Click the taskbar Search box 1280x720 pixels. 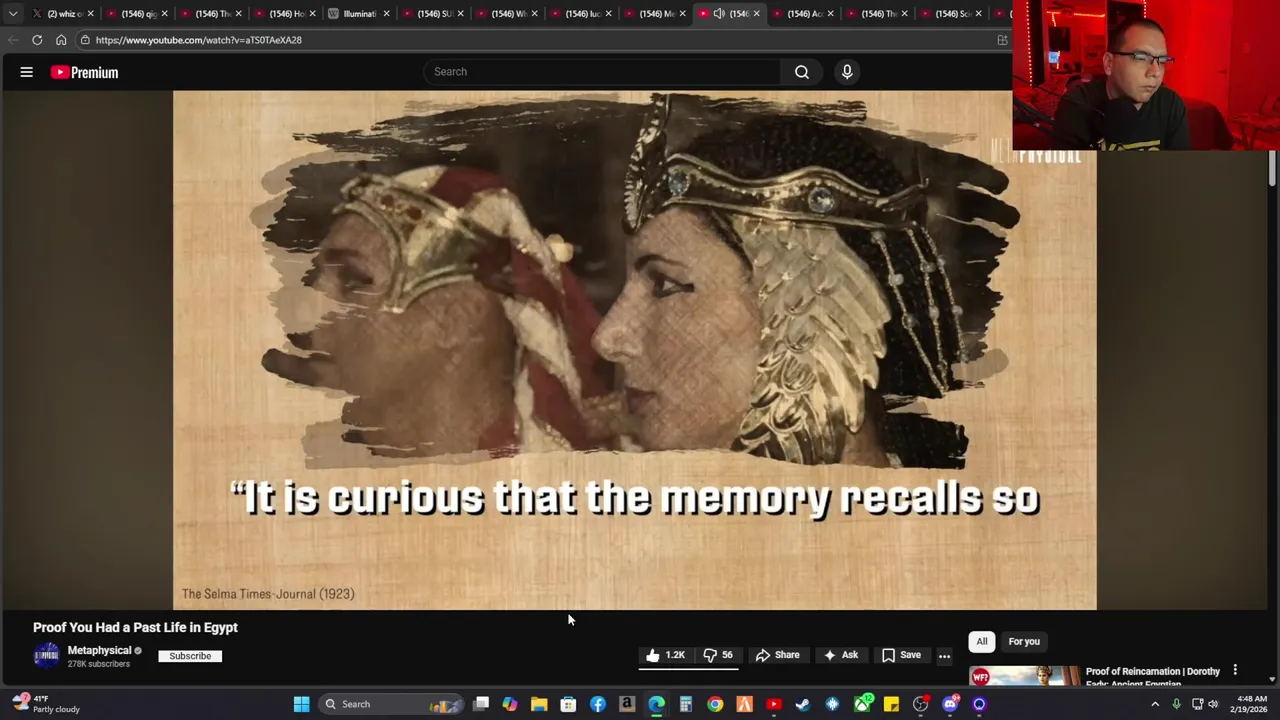coord(390,704)
